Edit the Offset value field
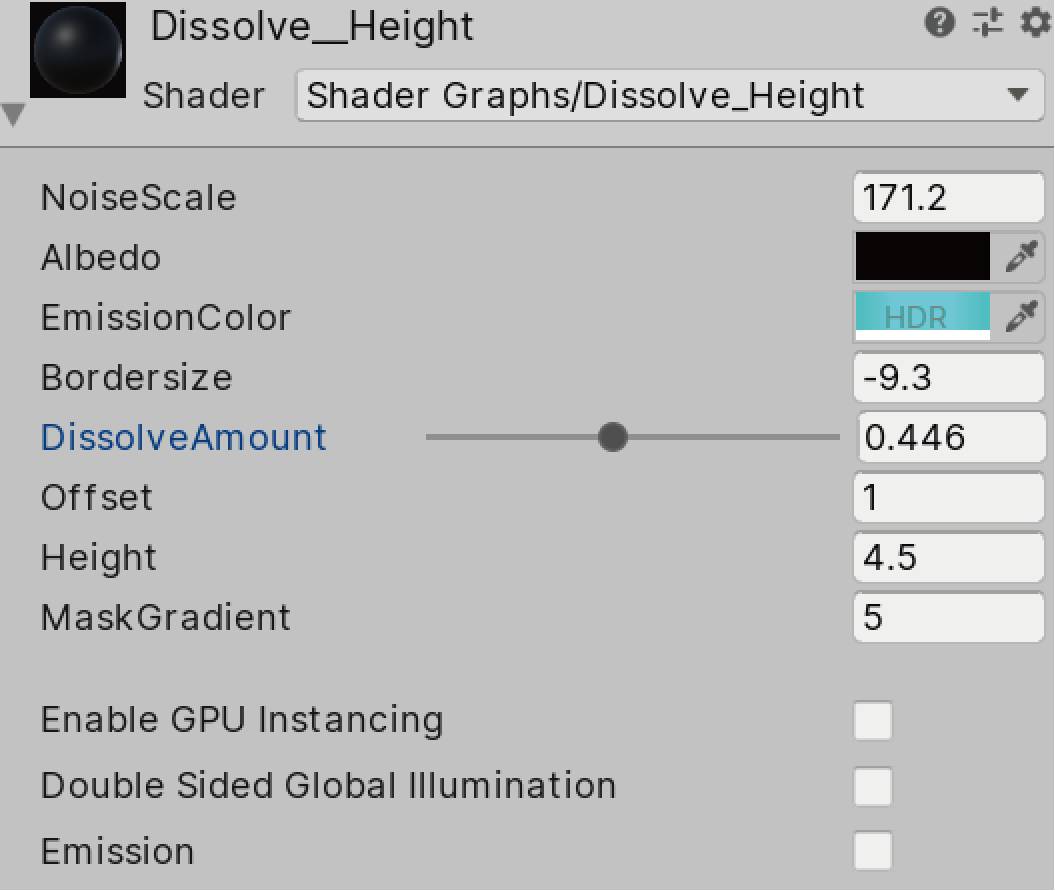Screen dimensions: 1055x891 point(949,497)
